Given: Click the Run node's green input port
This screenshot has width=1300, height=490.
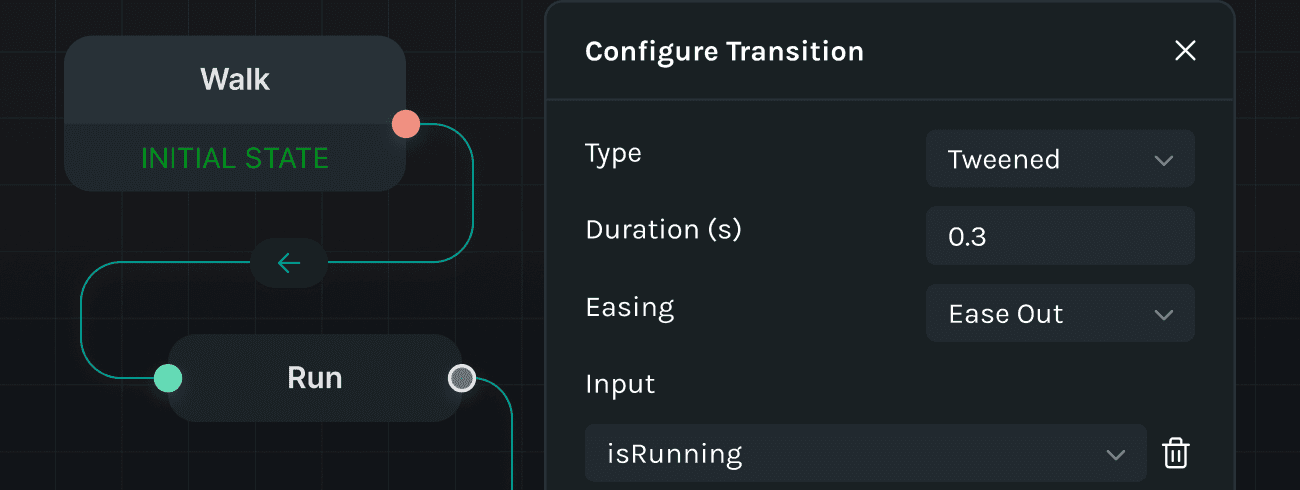Looking at the screenshot, I should point(168,378).
